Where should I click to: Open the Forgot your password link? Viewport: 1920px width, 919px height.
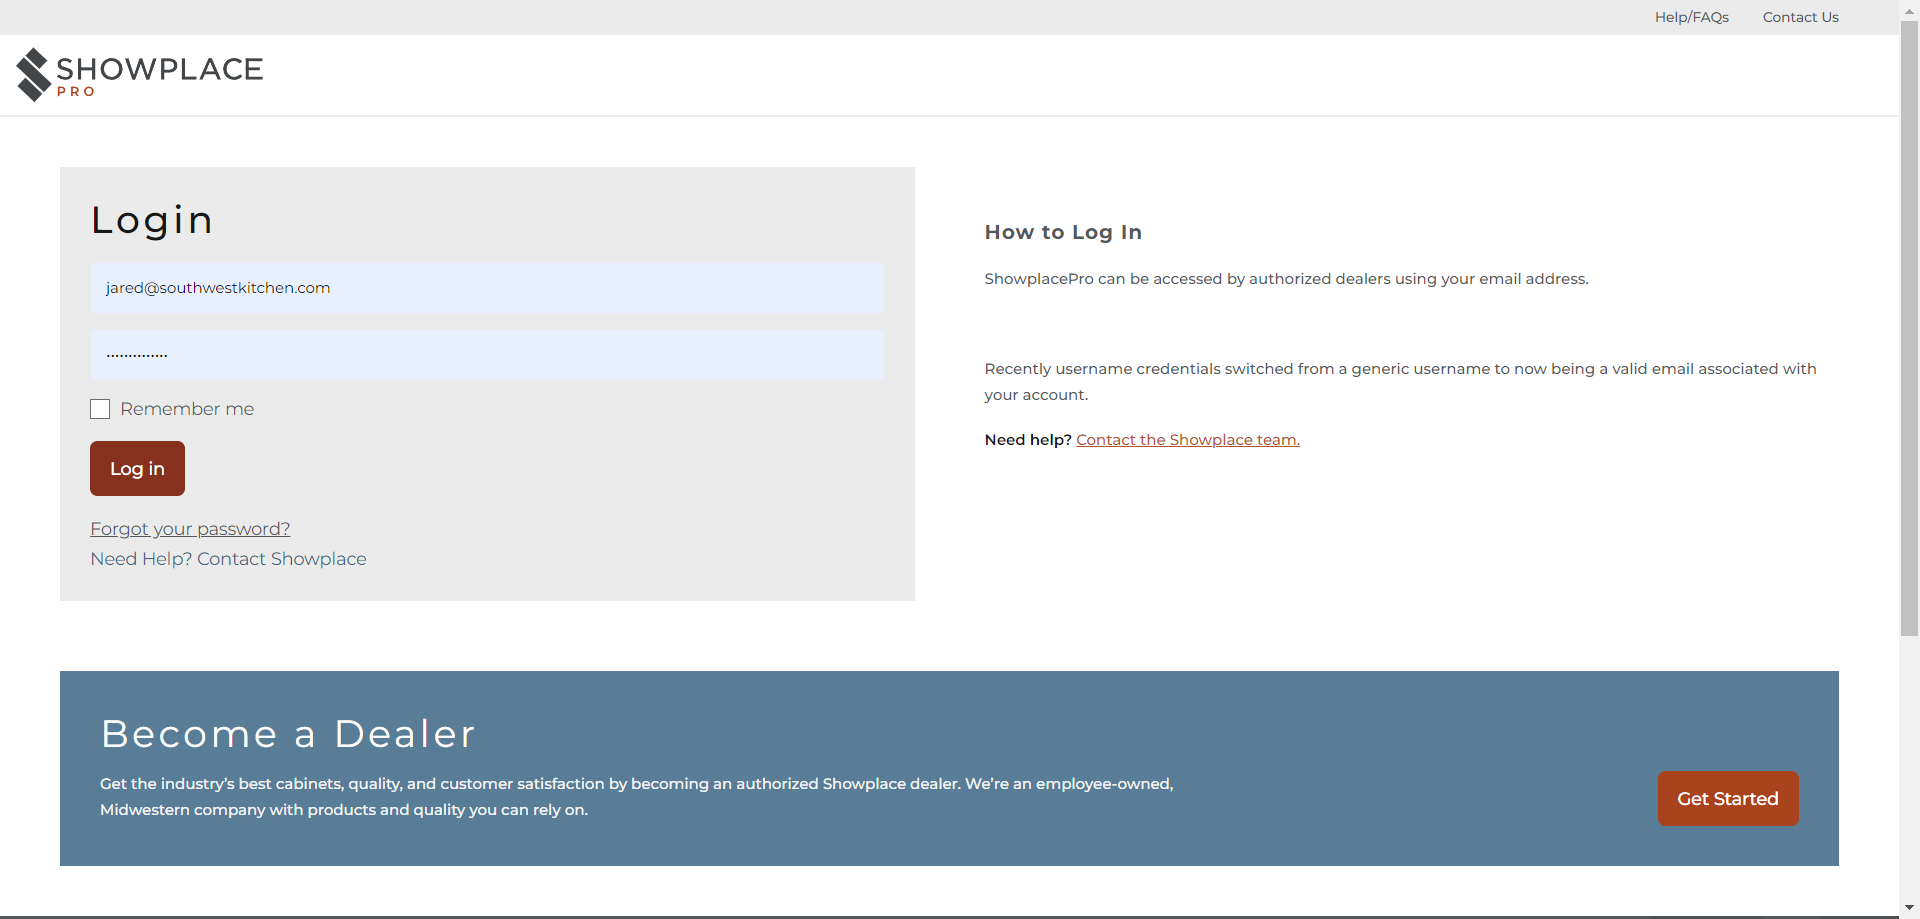[190, 529]
